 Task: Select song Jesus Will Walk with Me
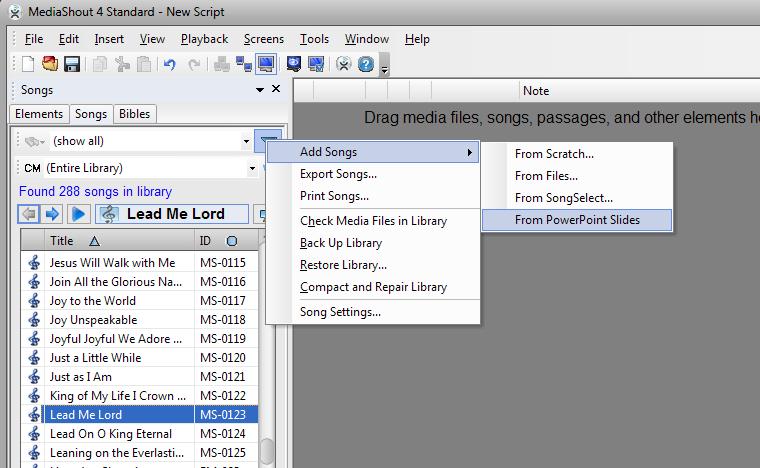[x=140, y=263]
